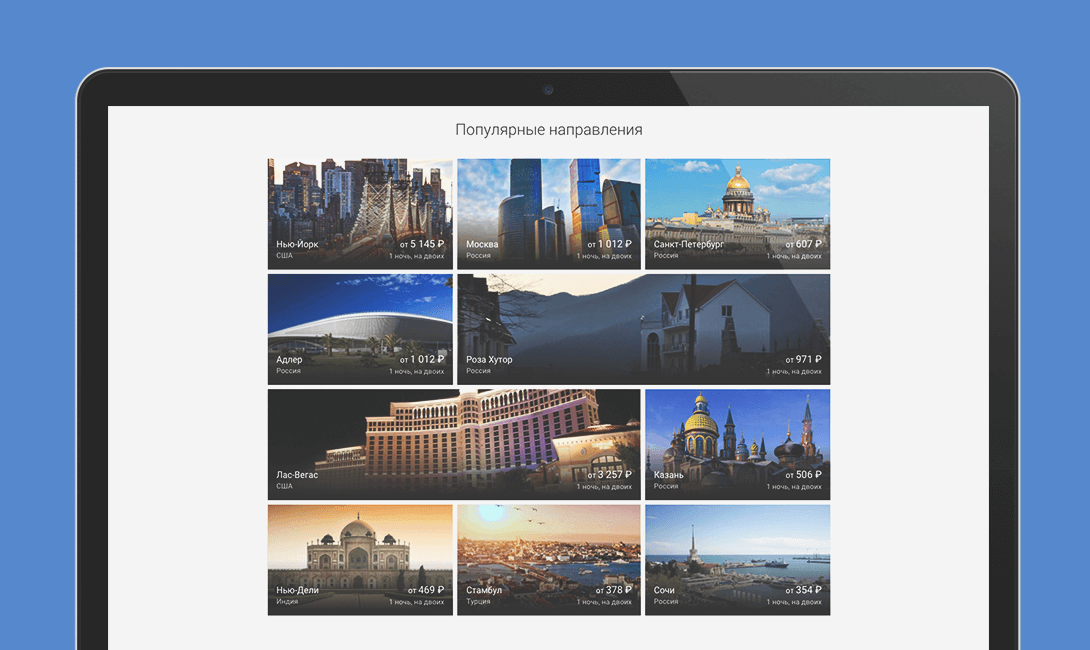Click the price 'от 378 ₽'
Viewport: 1090px width, 650px height.
pos(614,590)
